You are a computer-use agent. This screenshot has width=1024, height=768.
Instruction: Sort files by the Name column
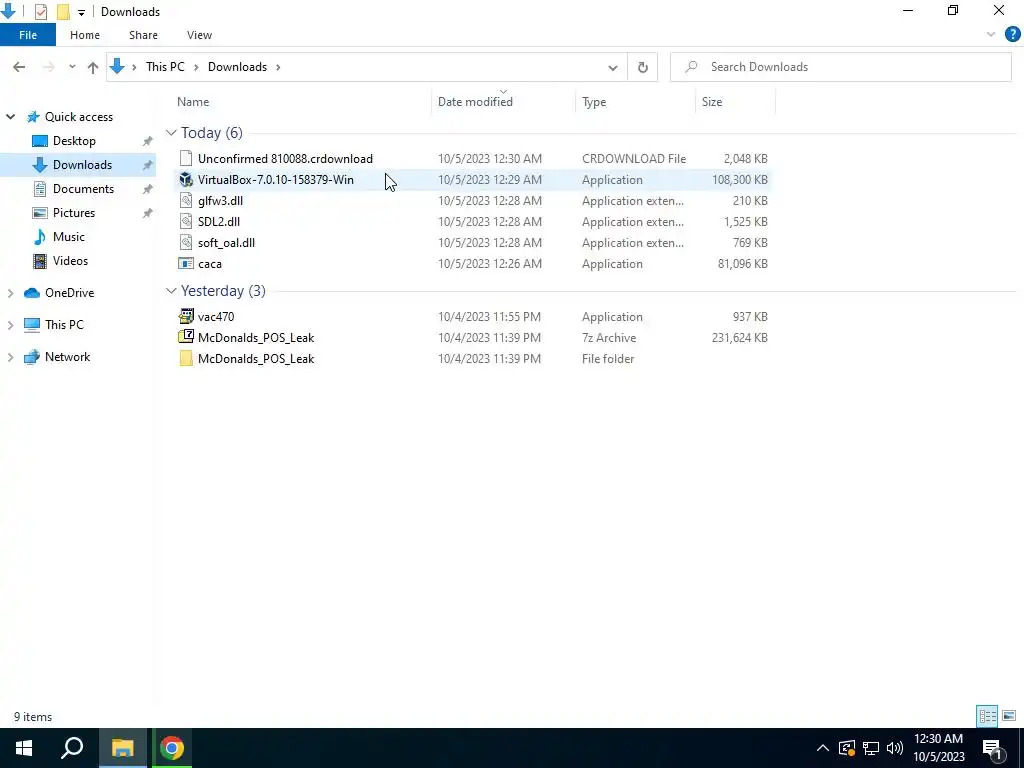point(193,102)
